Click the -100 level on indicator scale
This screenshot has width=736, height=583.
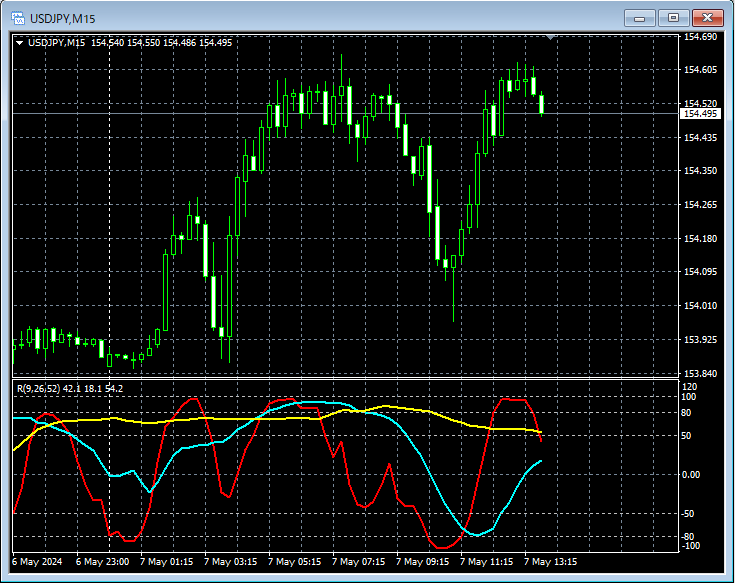[x=690, y=546]
